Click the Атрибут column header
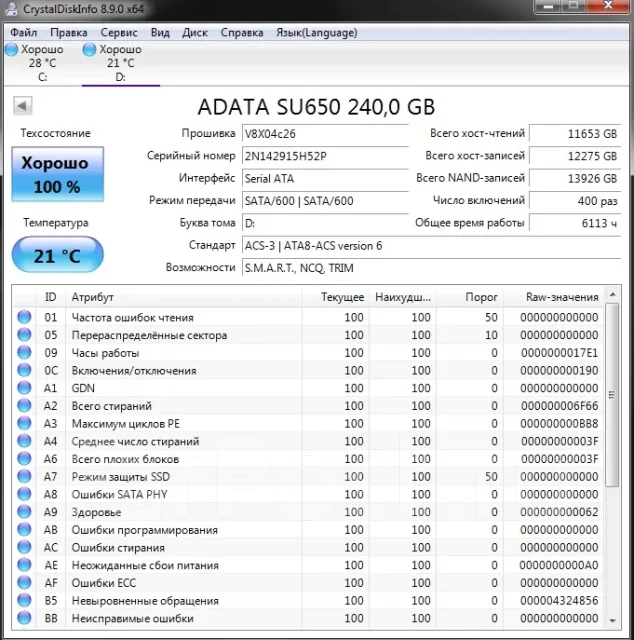The width and height of the screenshot is (634, 640). pyautogui.click(x=184, y=297)
